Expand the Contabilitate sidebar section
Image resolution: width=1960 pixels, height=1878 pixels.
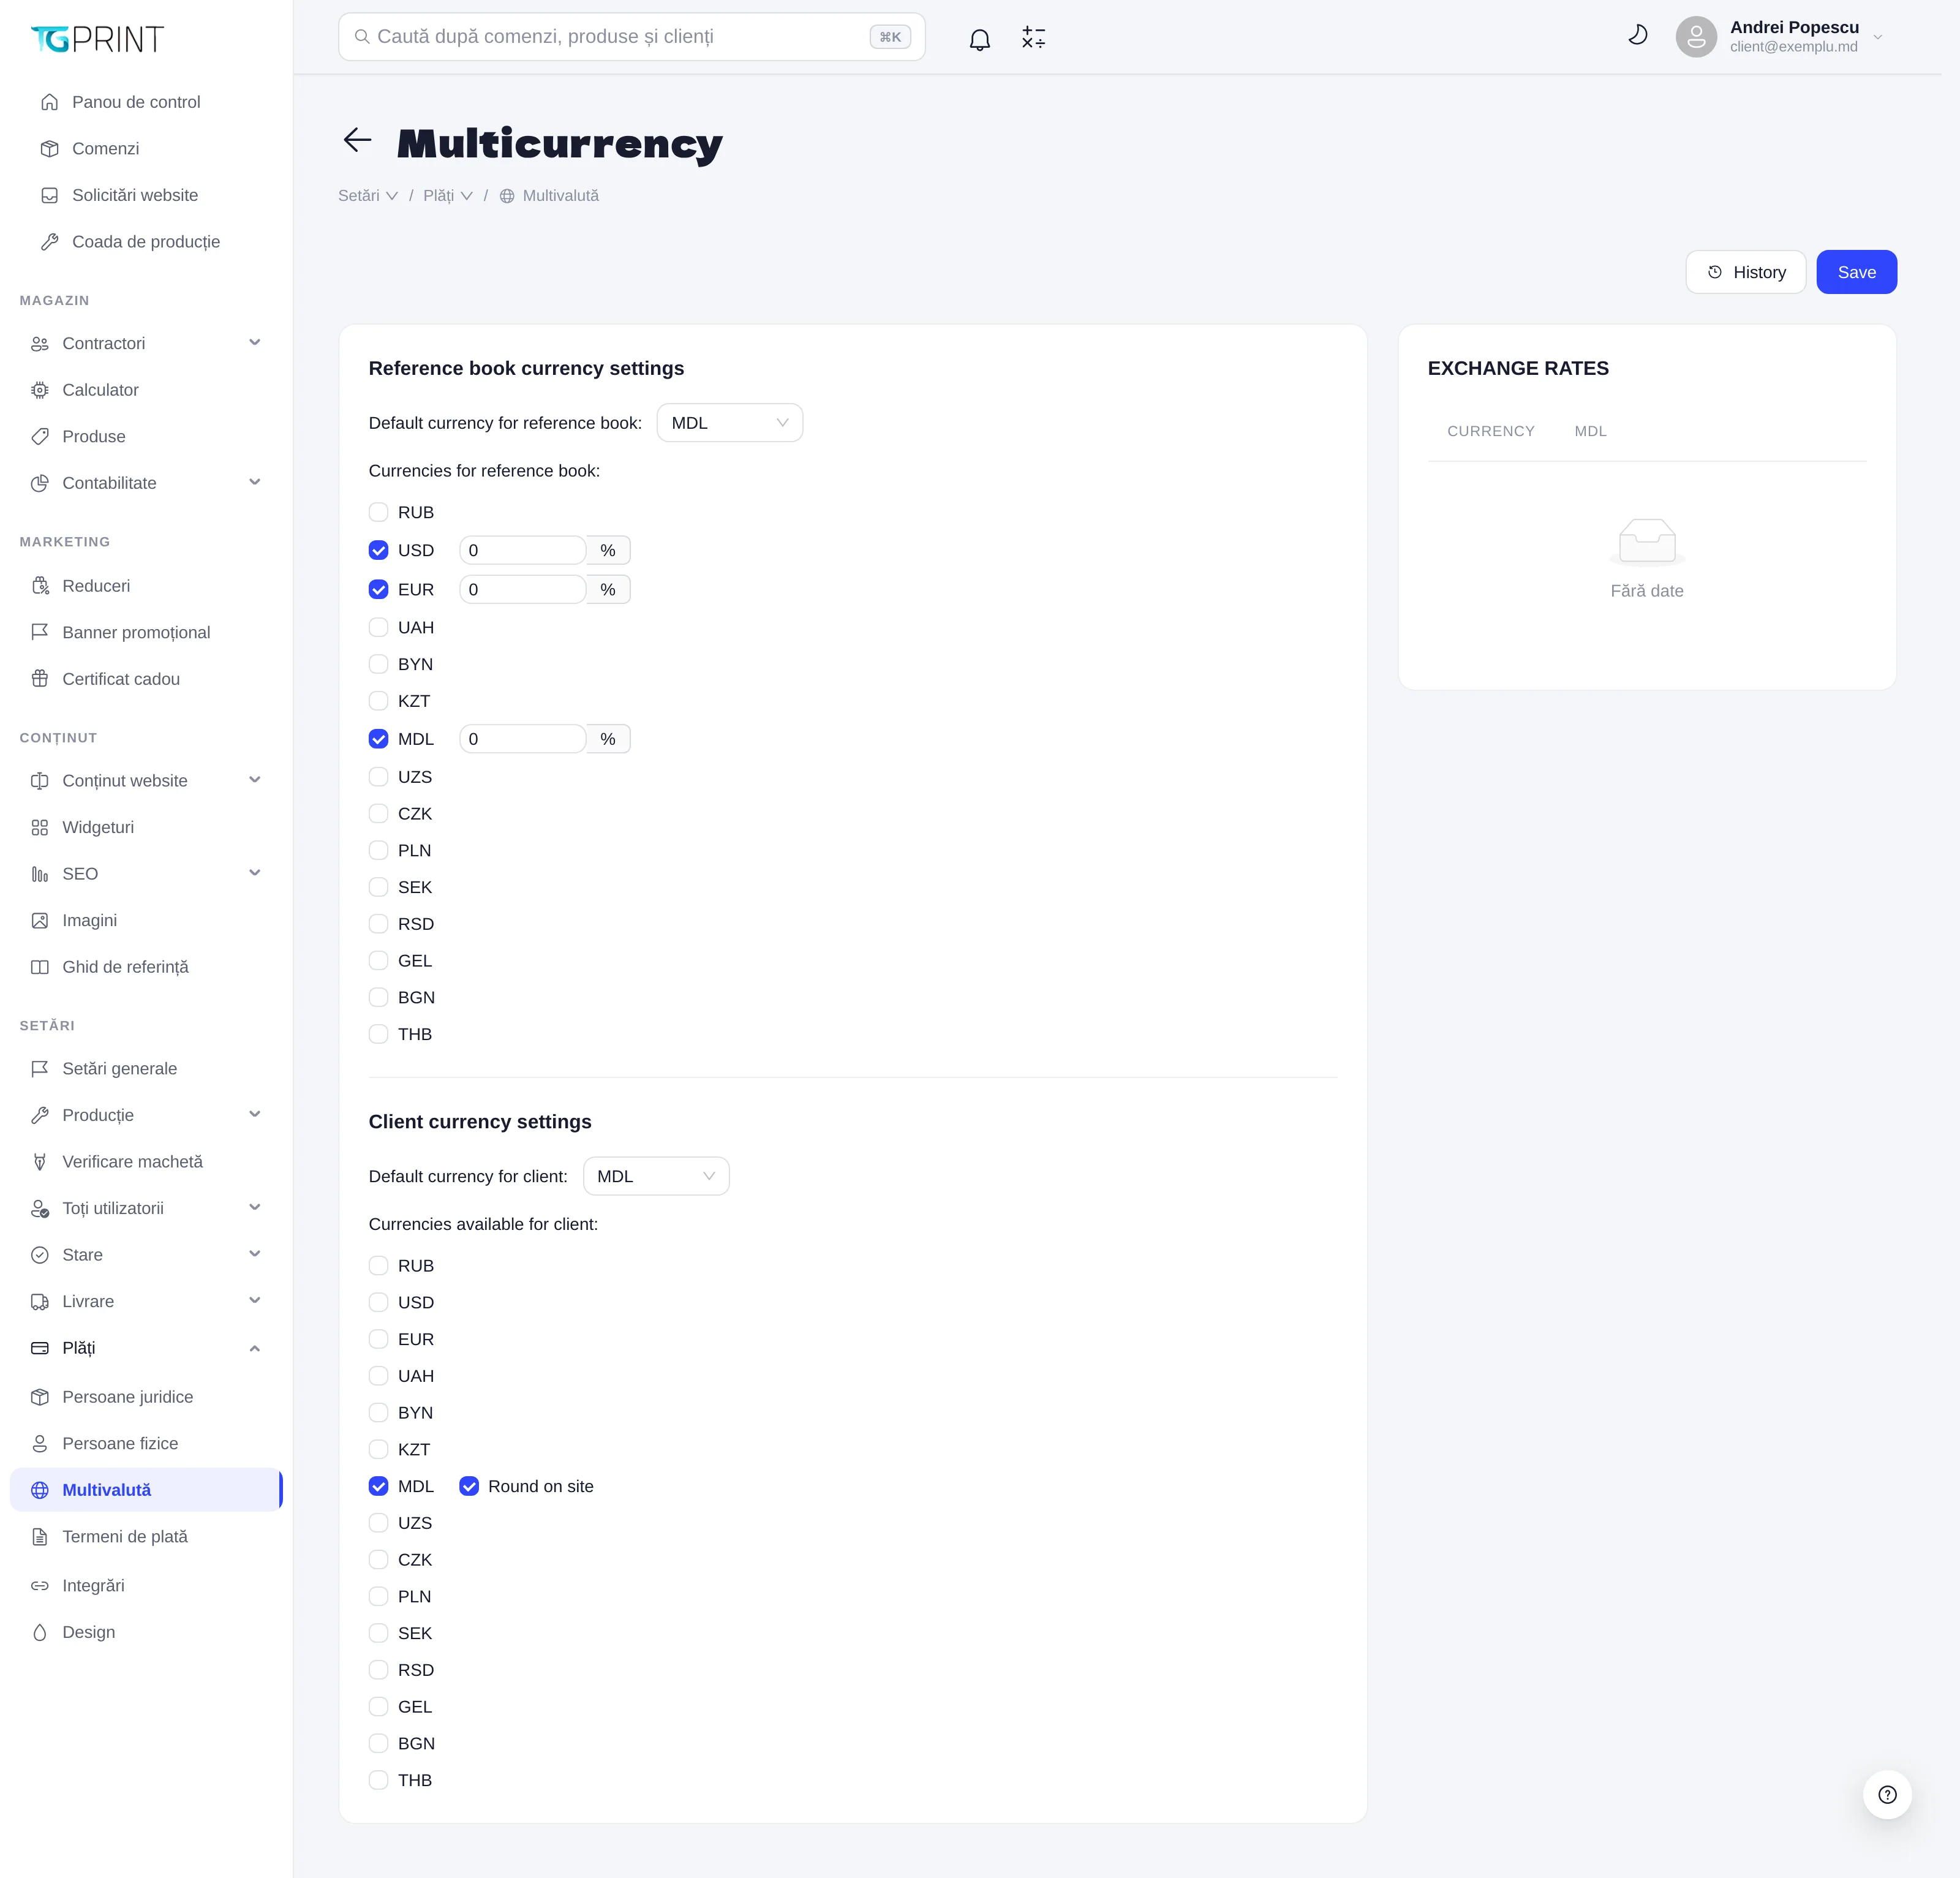click(x=146, y=483)
